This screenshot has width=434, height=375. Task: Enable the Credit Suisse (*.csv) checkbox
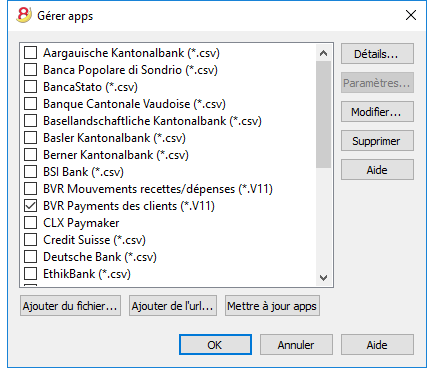pyautogui.click(x=30, y=240)
